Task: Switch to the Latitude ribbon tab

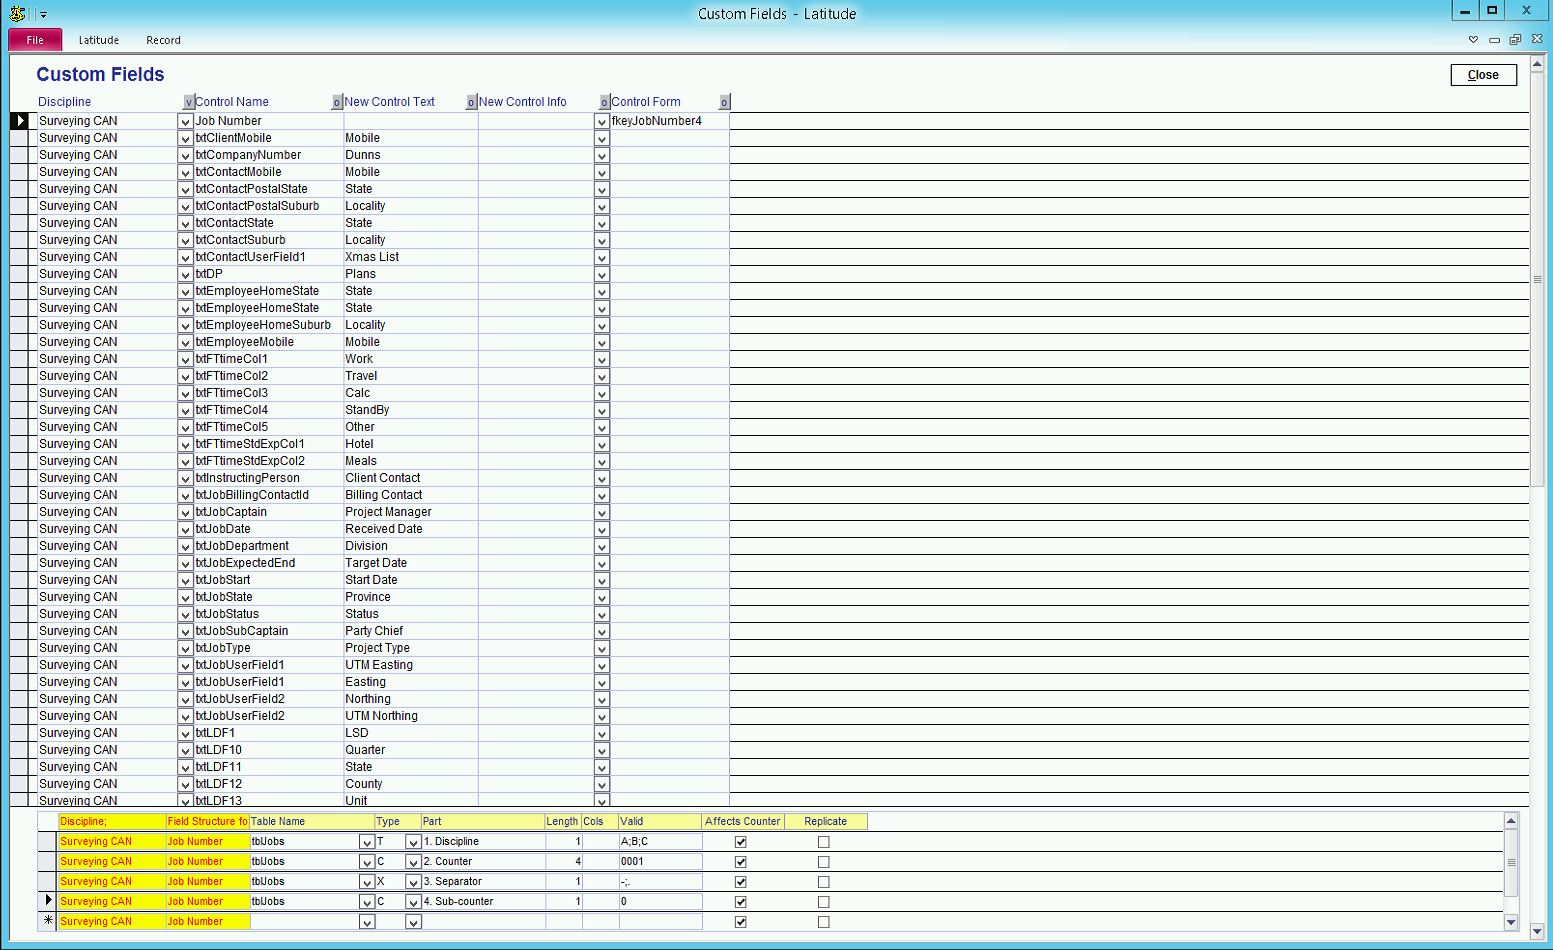Action: 99,40
